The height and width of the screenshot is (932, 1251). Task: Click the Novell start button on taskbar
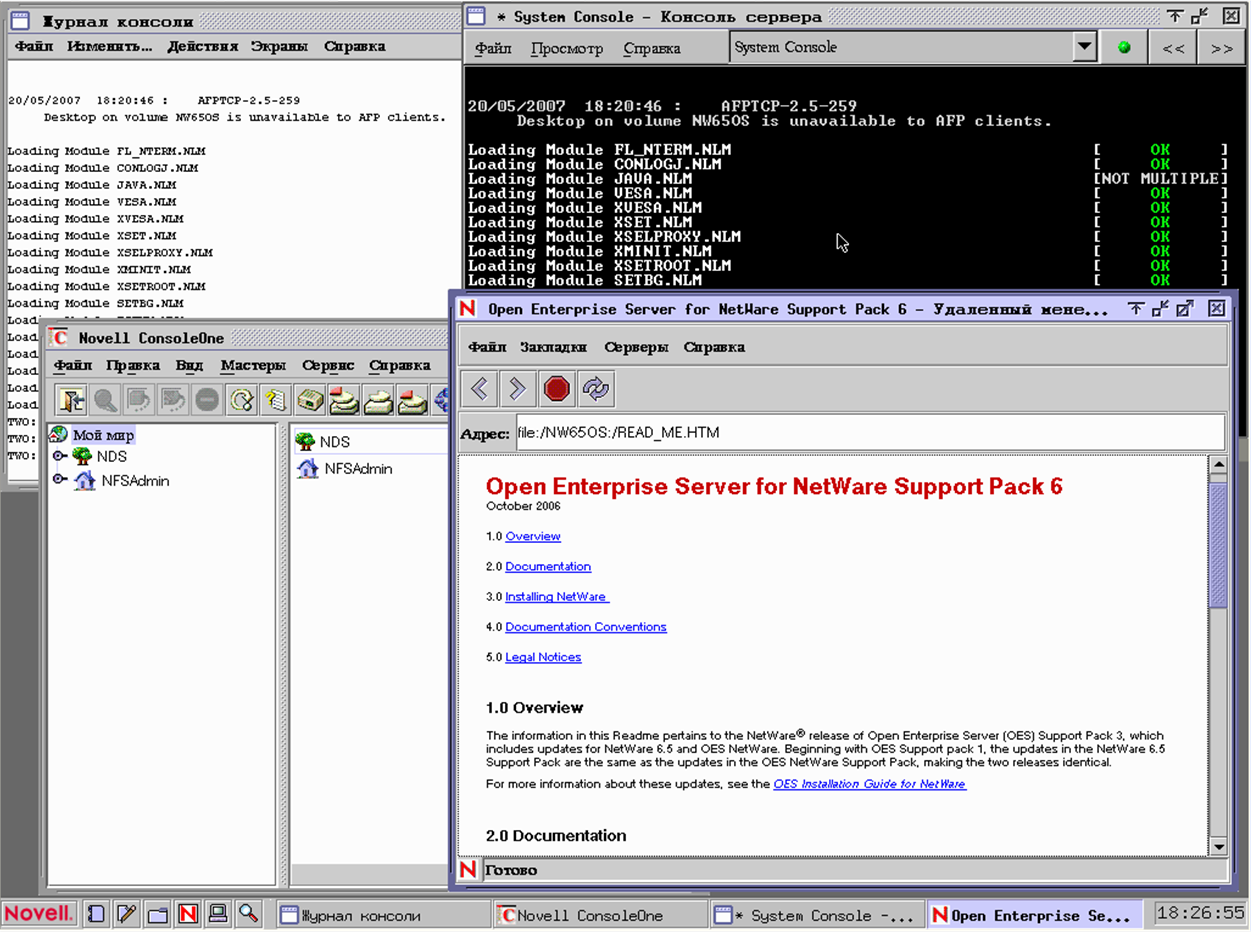[x=38, y=913]
